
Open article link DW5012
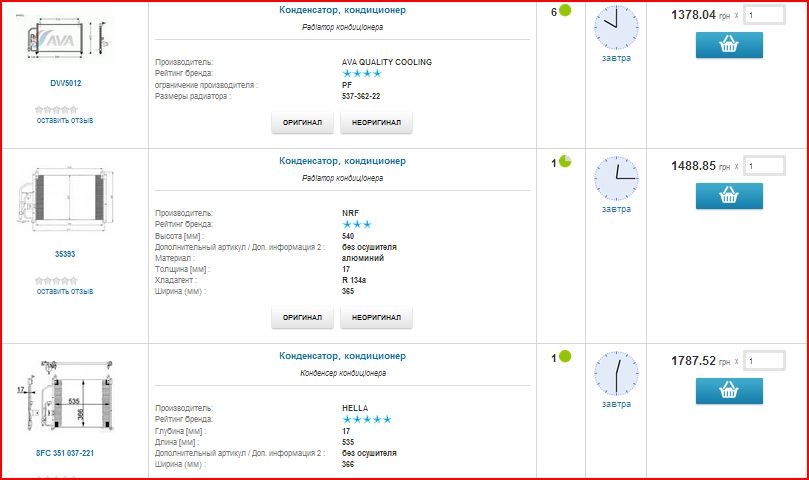click(66, 83)
